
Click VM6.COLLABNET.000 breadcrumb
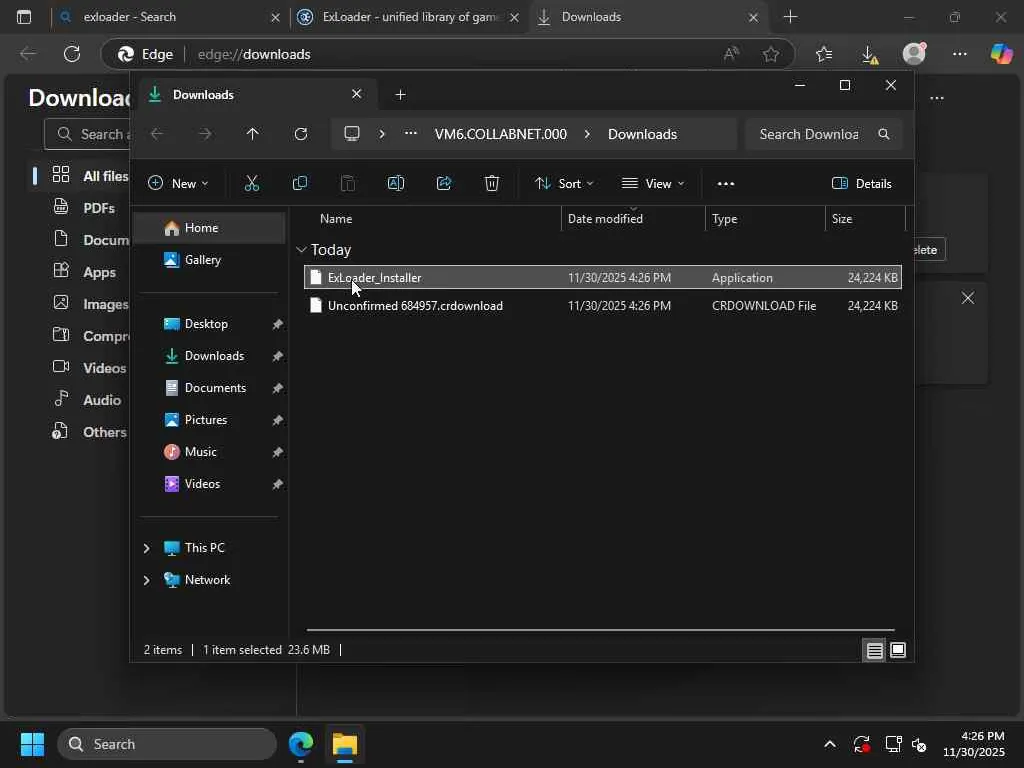[x=500, y=134]
